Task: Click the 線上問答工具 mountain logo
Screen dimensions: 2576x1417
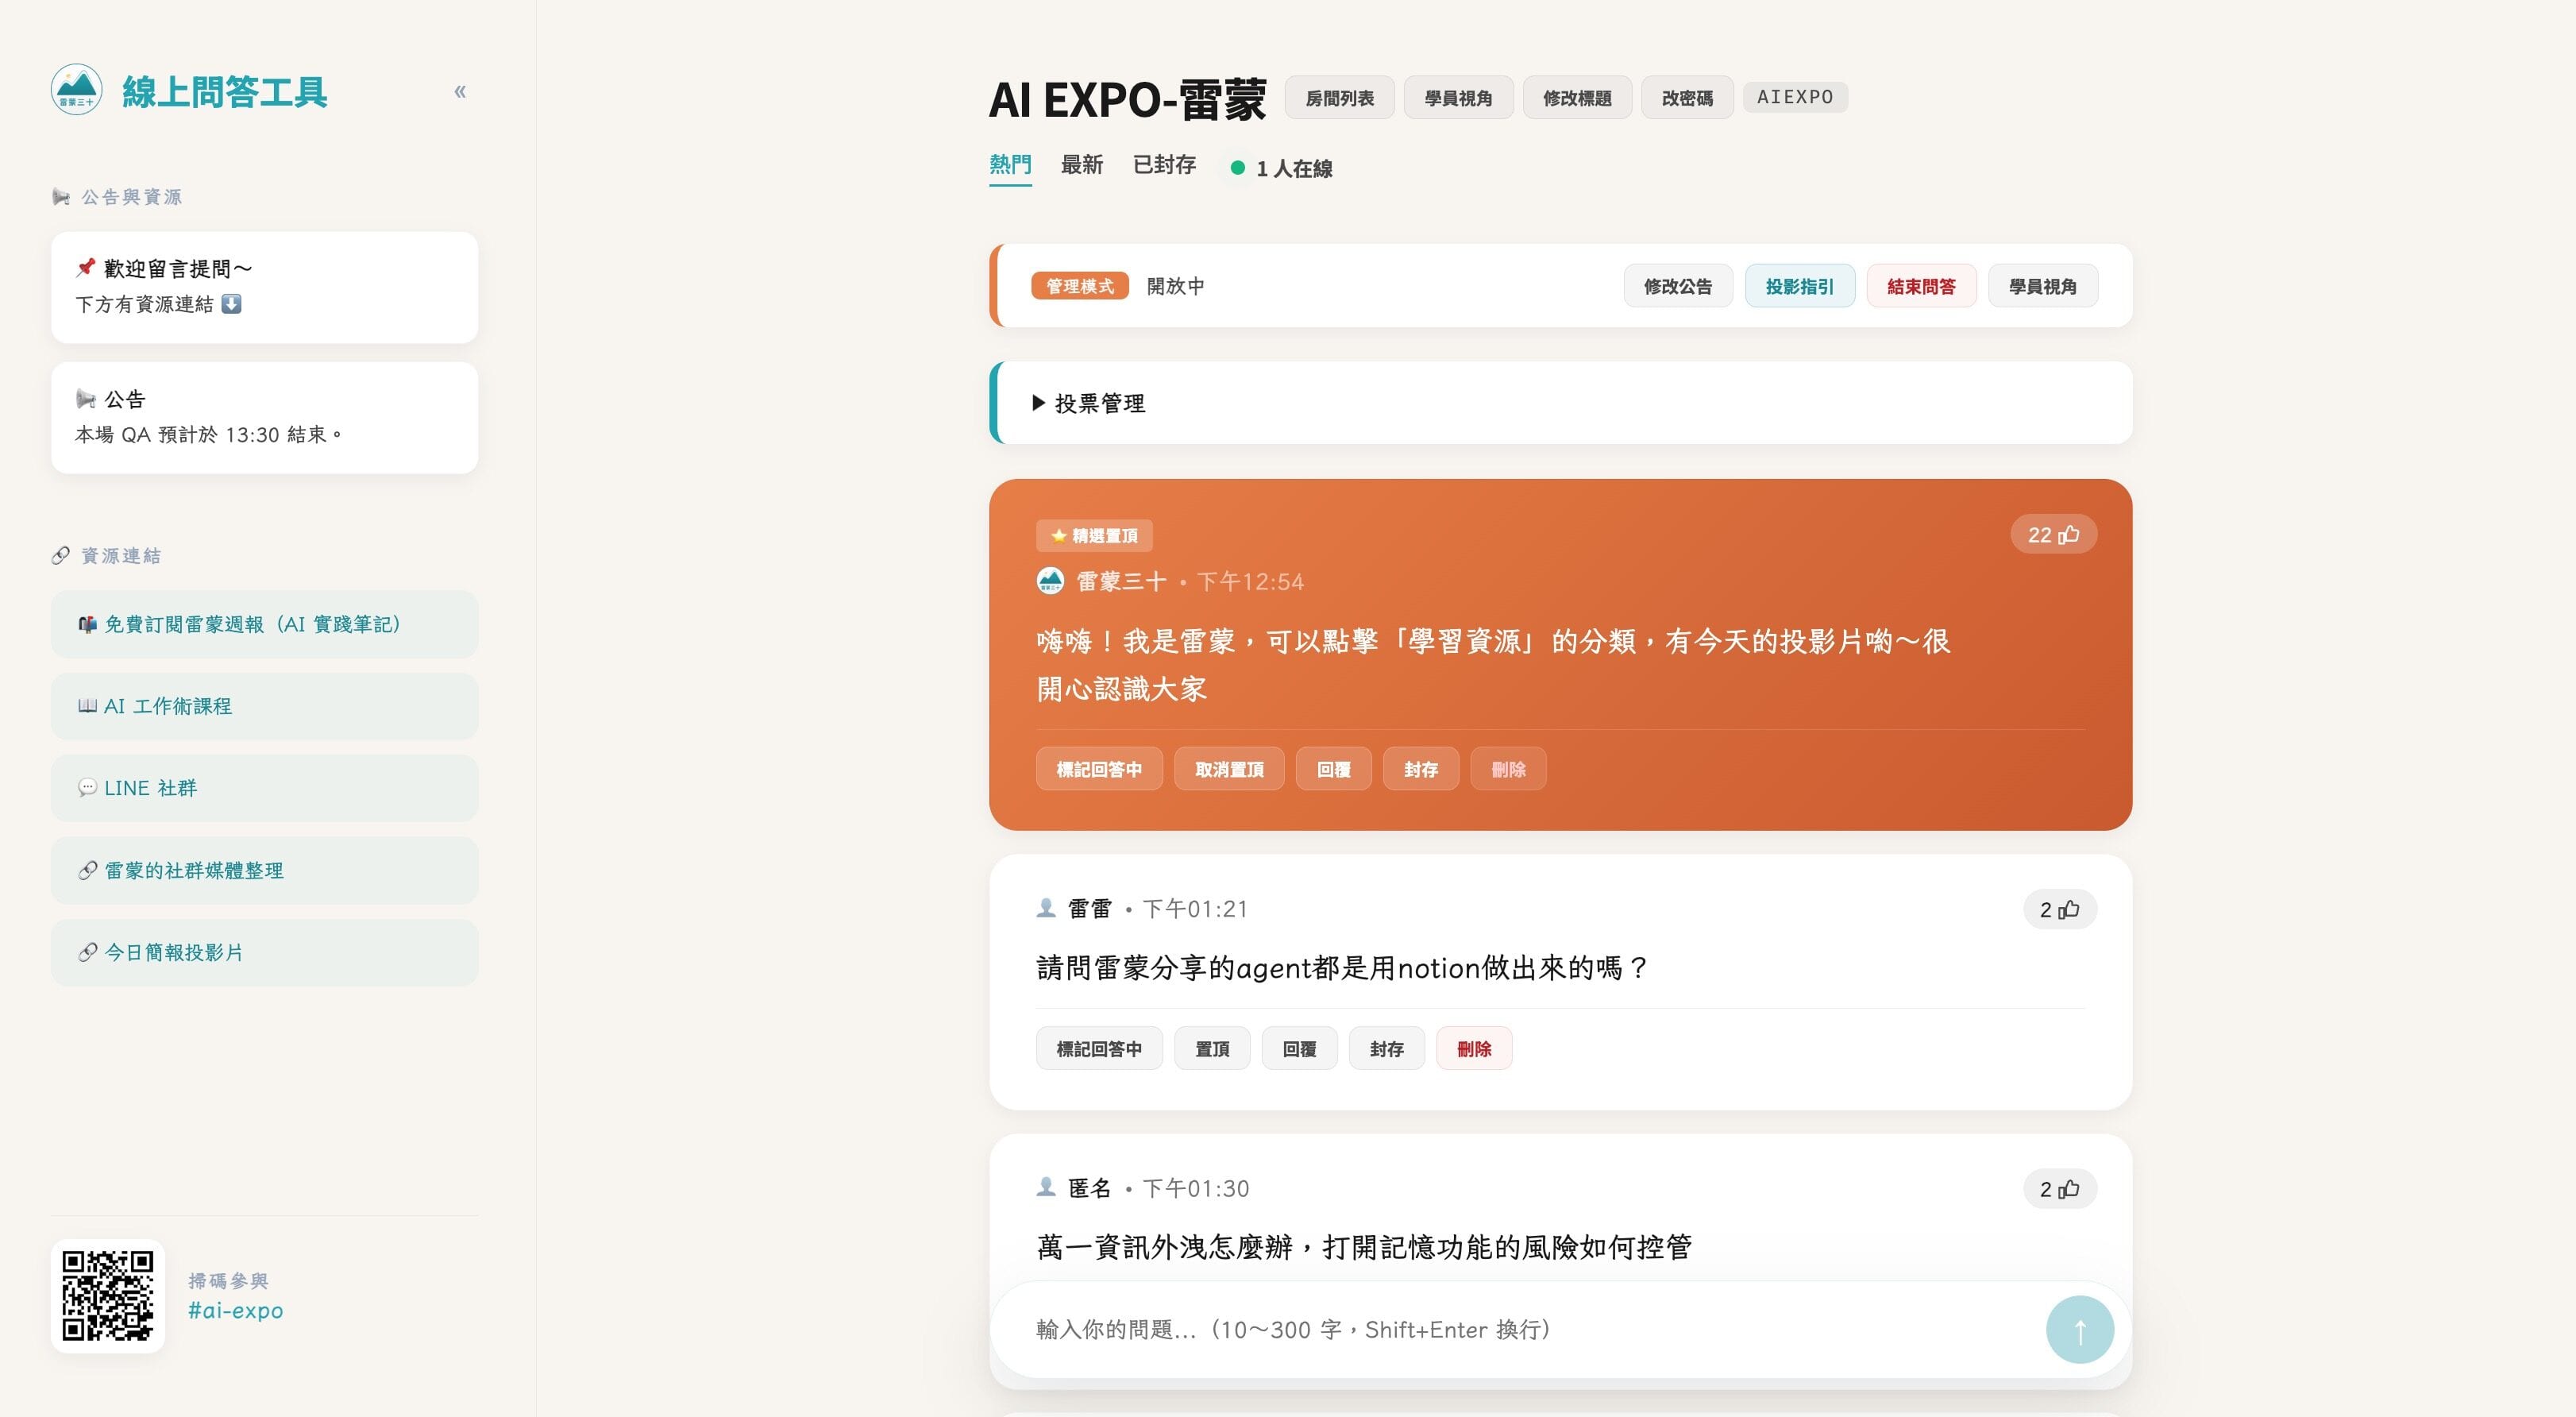Action: tap(77, 91)
